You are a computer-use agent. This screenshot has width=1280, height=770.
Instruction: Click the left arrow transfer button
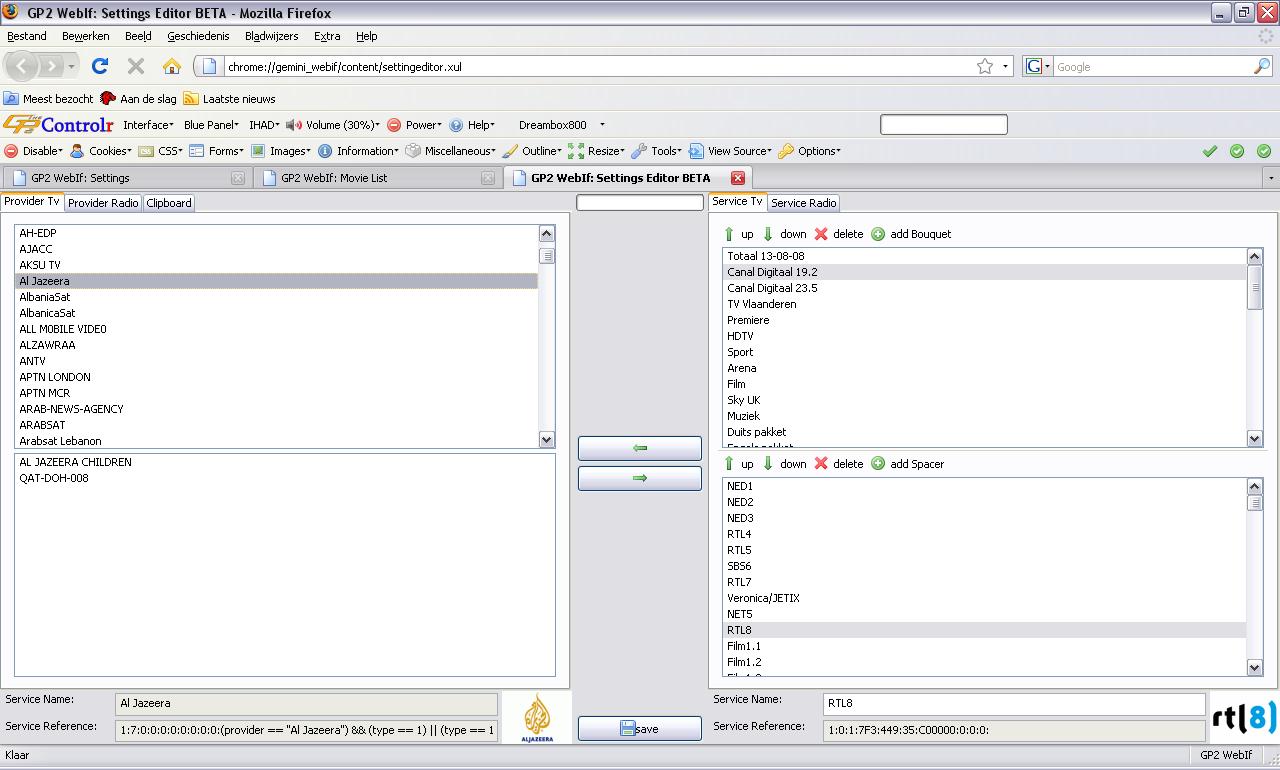pos(640,448)
